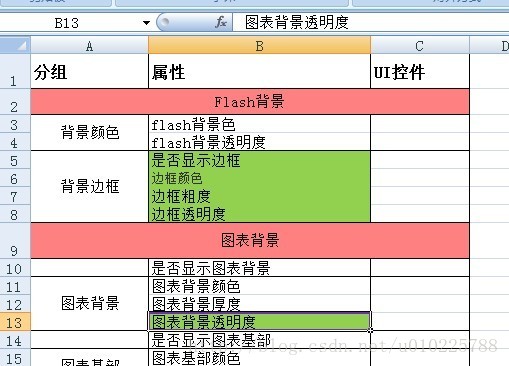The image size is (509, 366).
Task: Click the red 图表背景 section row
Action: [x=250, y=241]
